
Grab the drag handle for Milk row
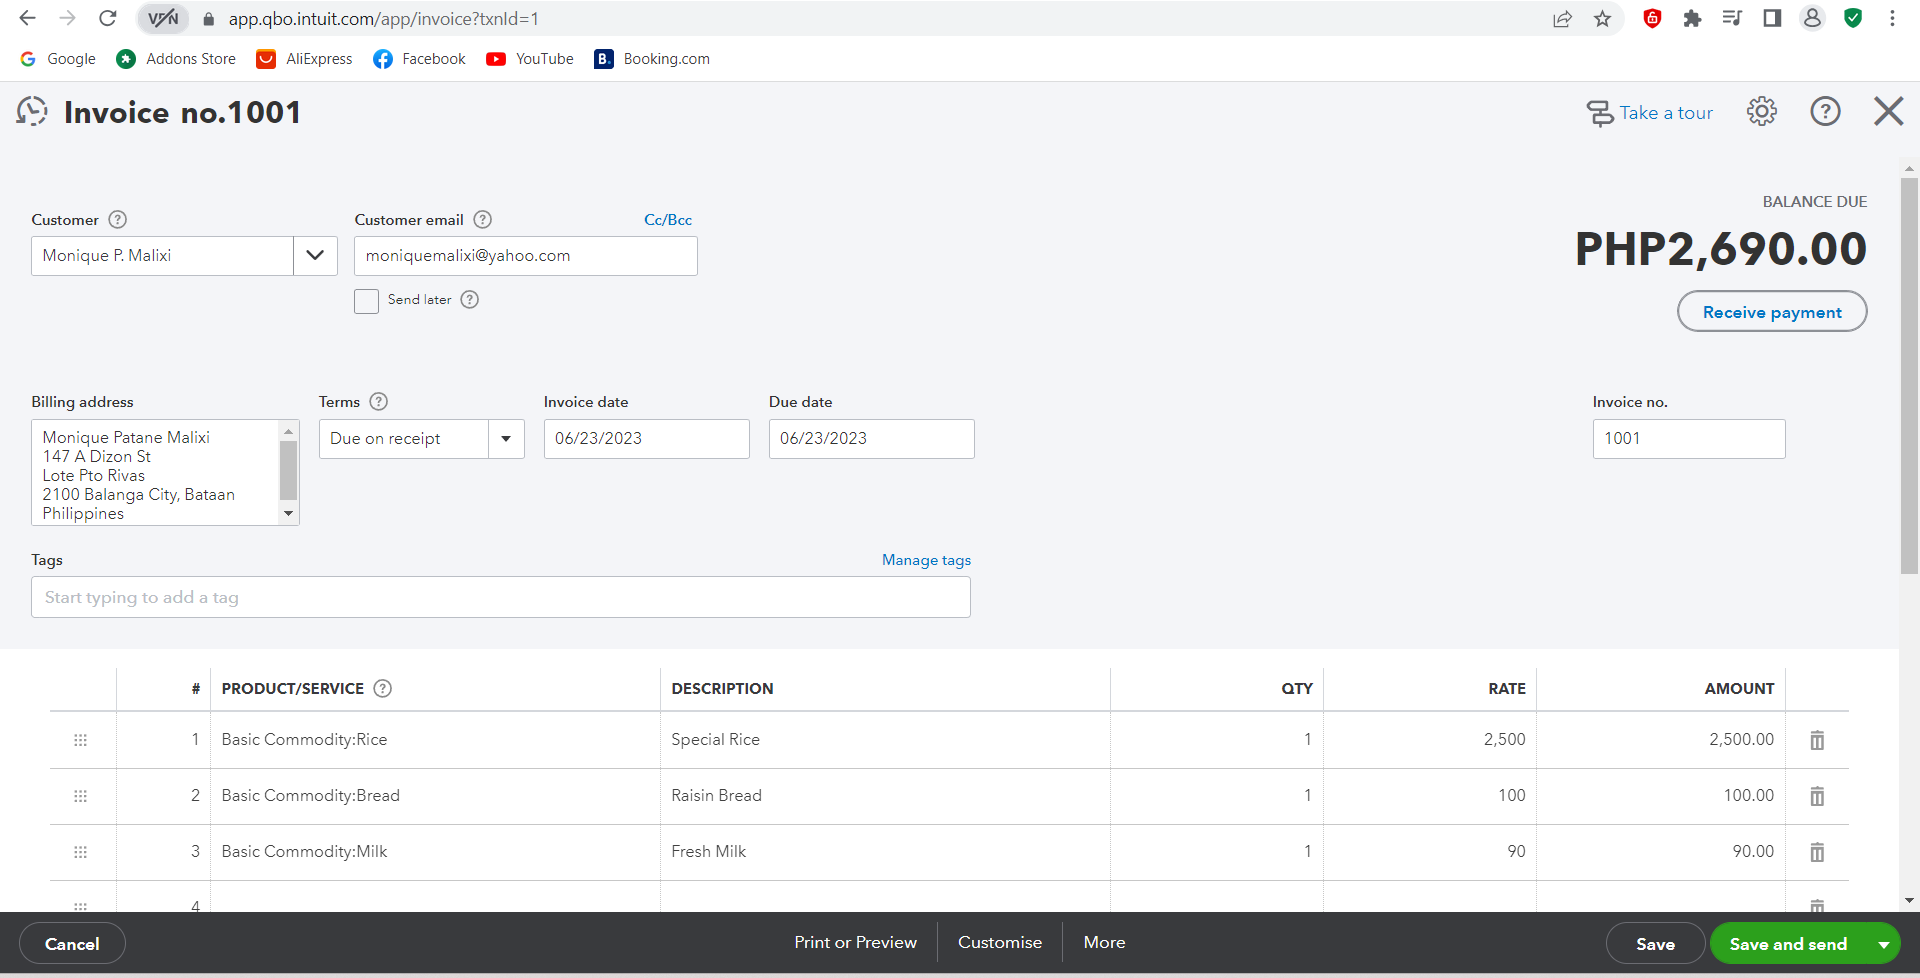coord(81,852)
